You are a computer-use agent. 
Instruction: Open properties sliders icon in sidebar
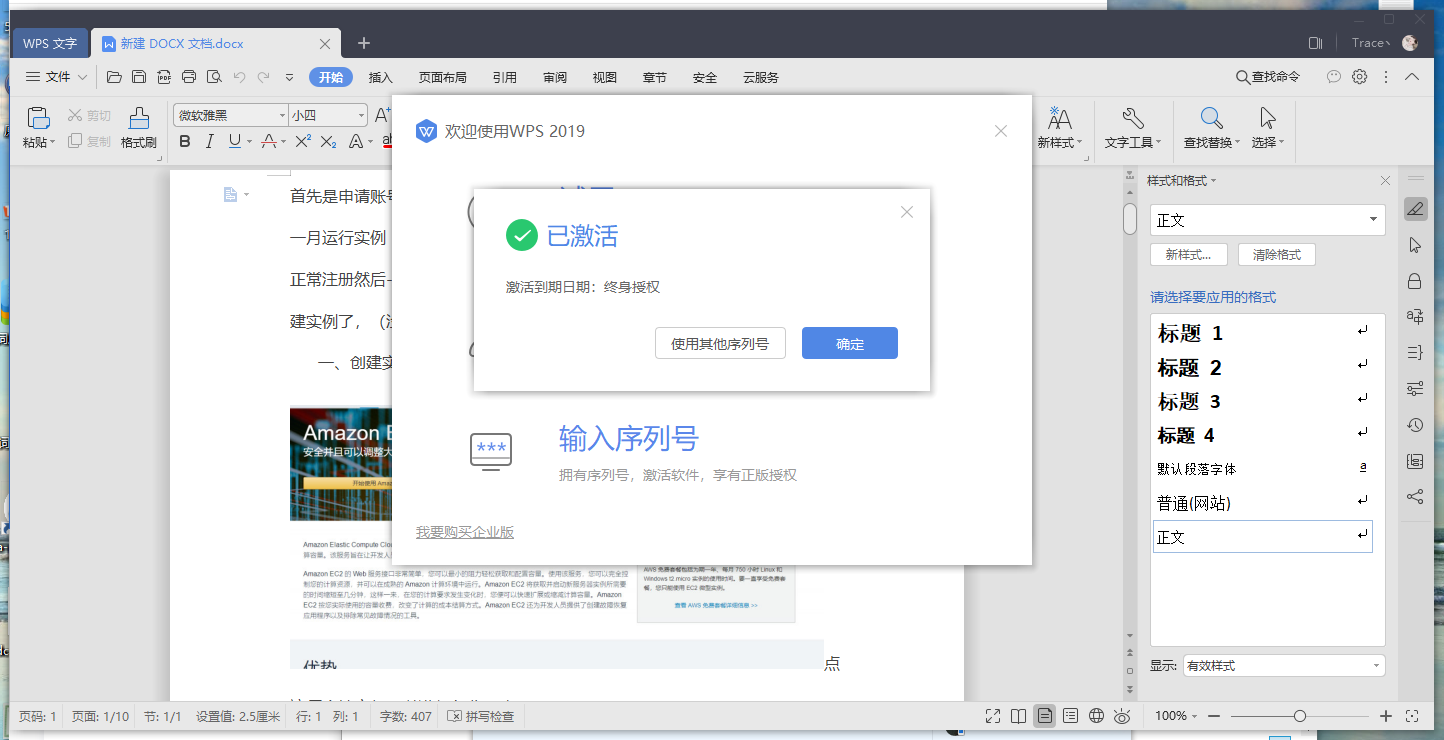coord(1415,388)
